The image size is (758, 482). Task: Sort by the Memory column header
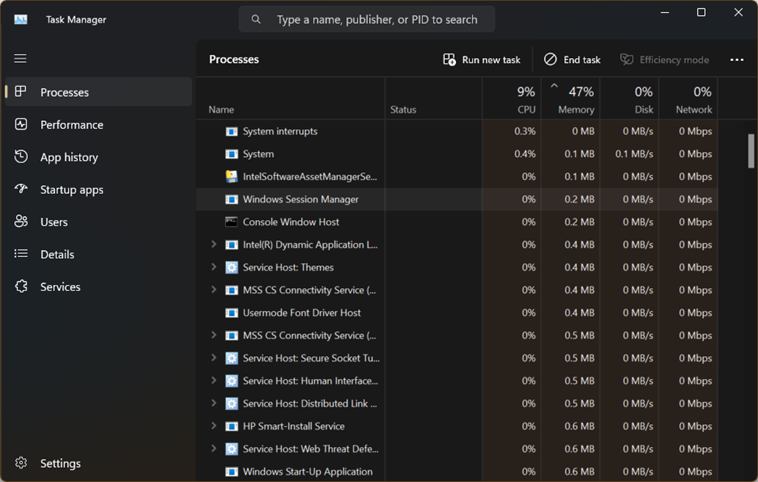click(571, 99)
